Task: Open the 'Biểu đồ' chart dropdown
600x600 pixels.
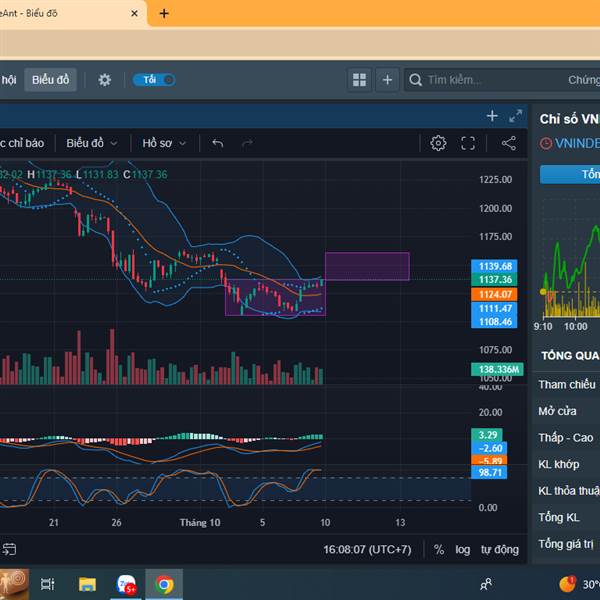Action: point(92,143)
